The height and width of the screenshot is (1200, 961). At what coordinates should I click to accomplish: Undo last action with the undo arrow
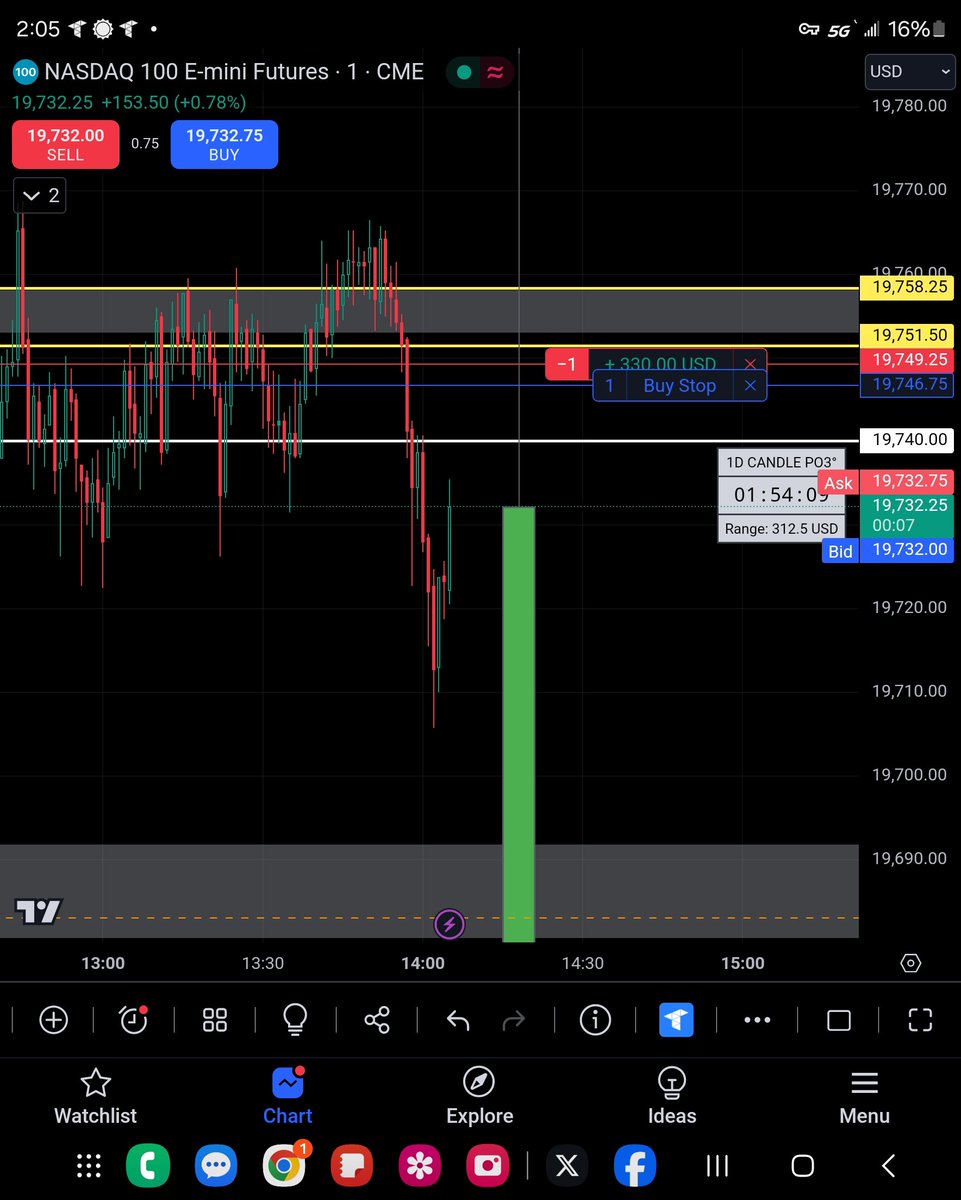point(458,1020)
